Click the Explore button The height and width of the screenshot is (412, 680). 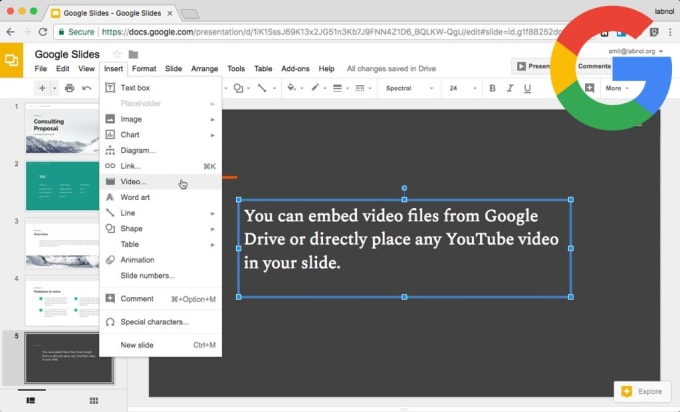point(642,391)
